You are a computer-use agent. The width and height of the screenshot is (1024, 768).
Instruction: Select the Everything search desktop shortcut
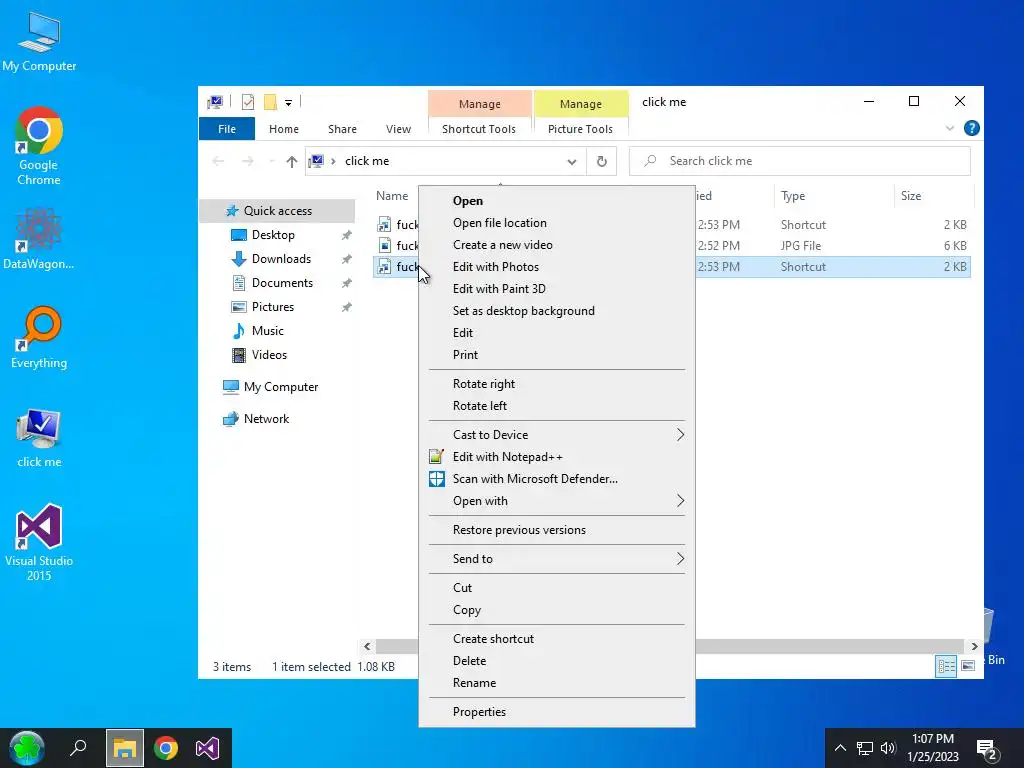click(x=39, y=338)
